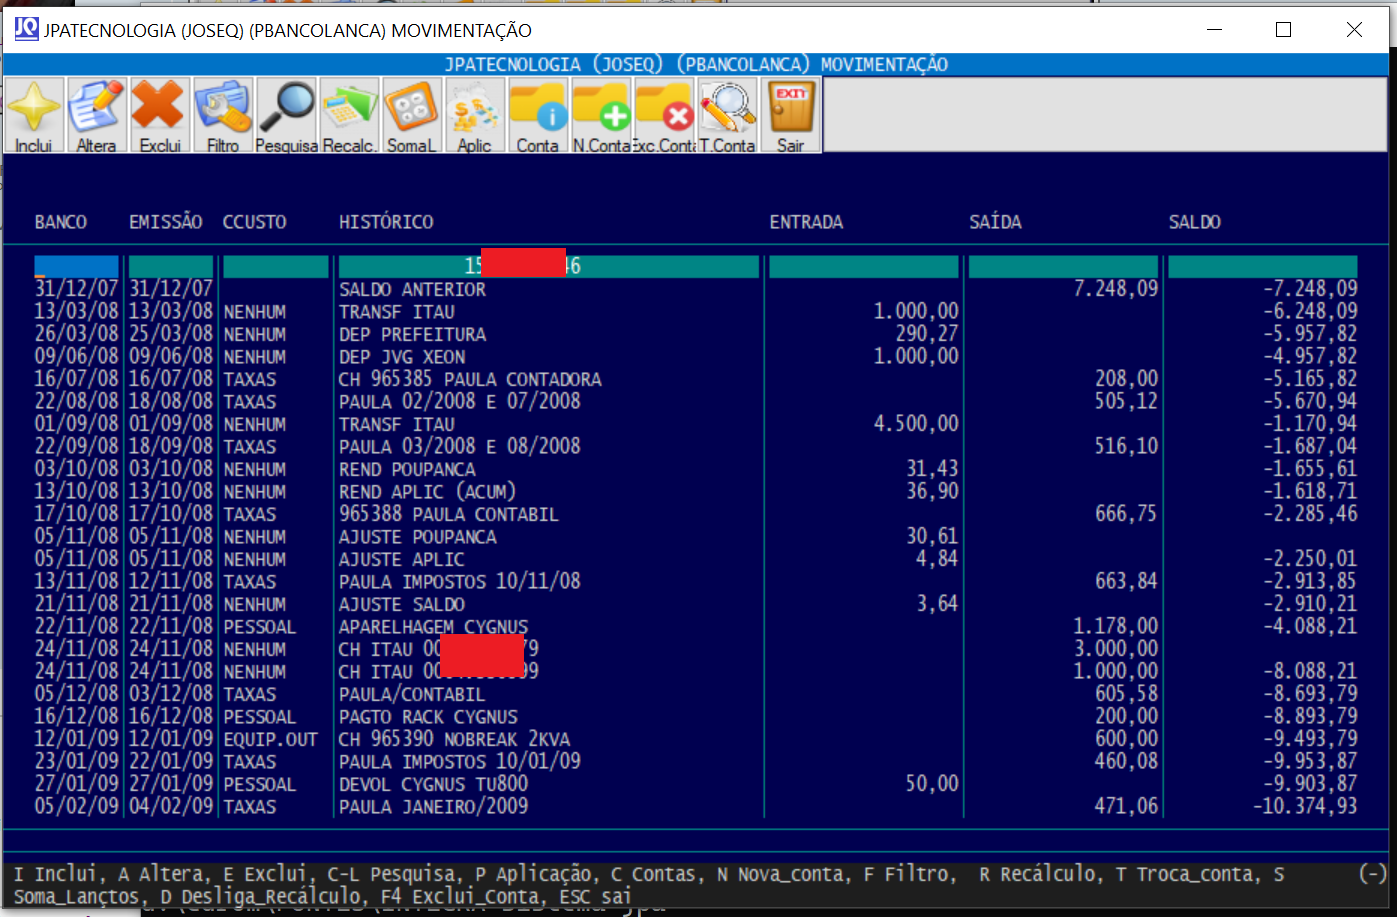1397x917 pixels.
Task: Open the Filtro folder icon
Action: point(222,114)
